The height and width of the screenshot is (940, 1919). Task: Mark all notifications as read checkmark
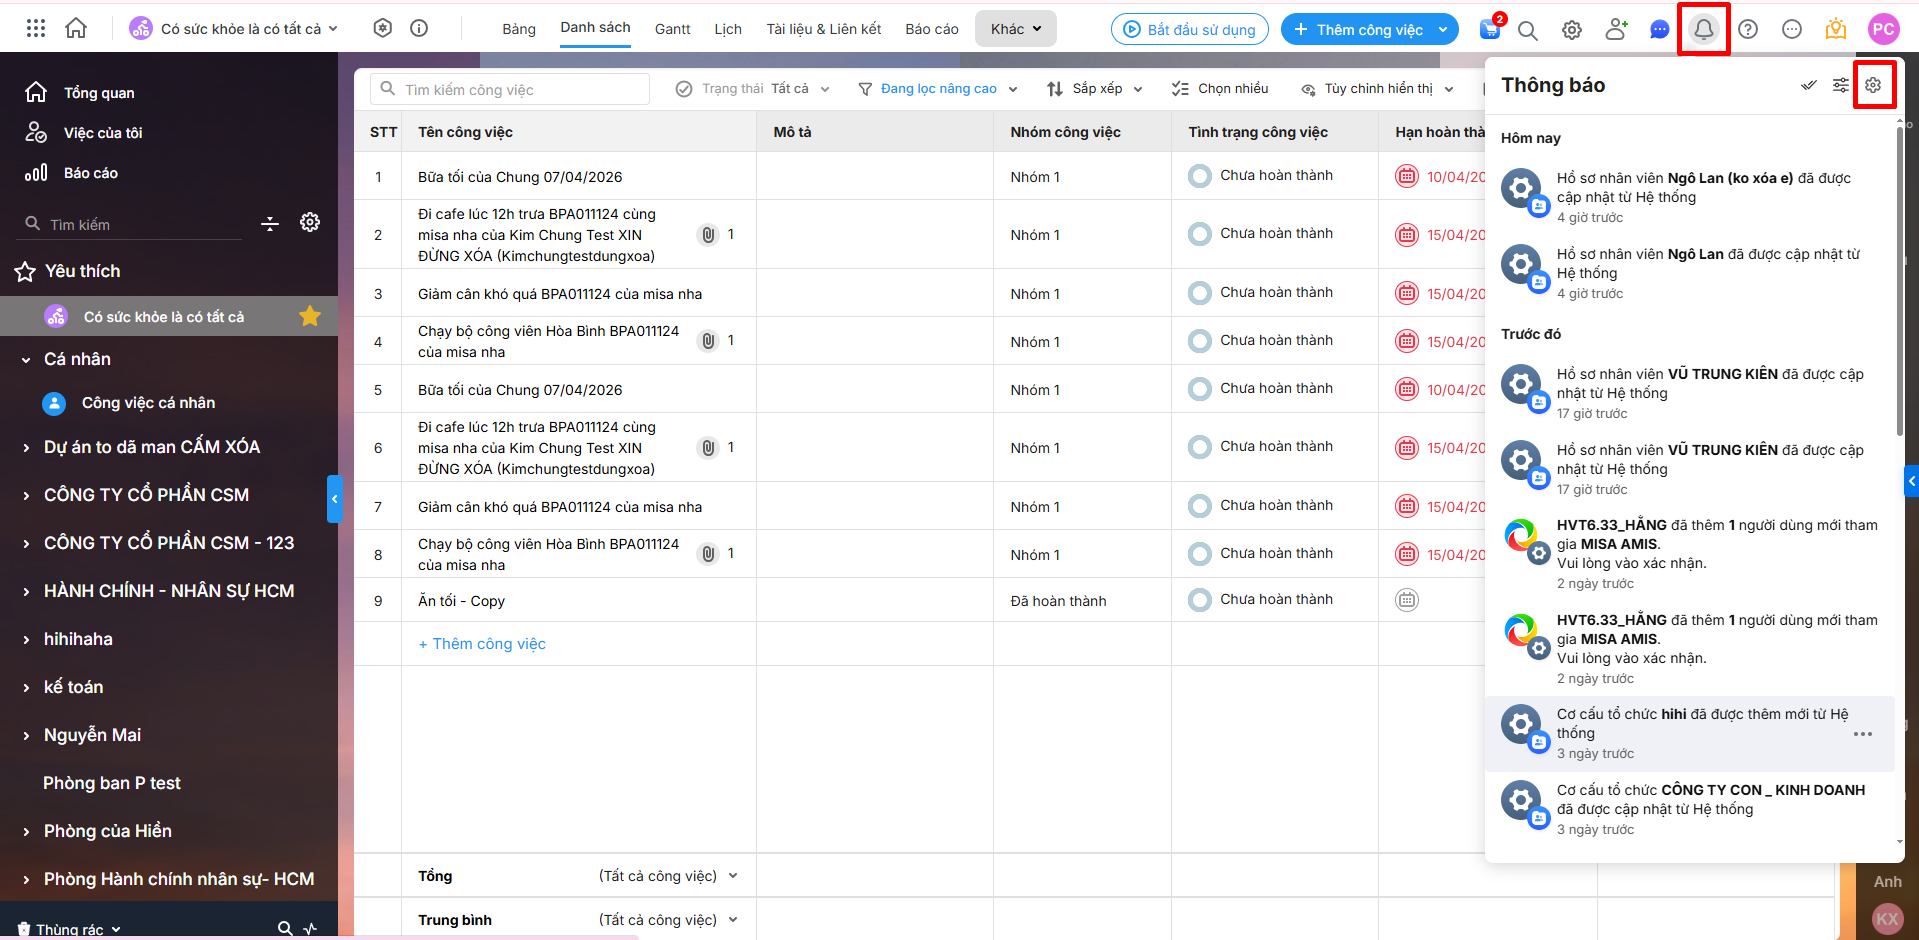pyautogui.click(x=1808, y=85)
